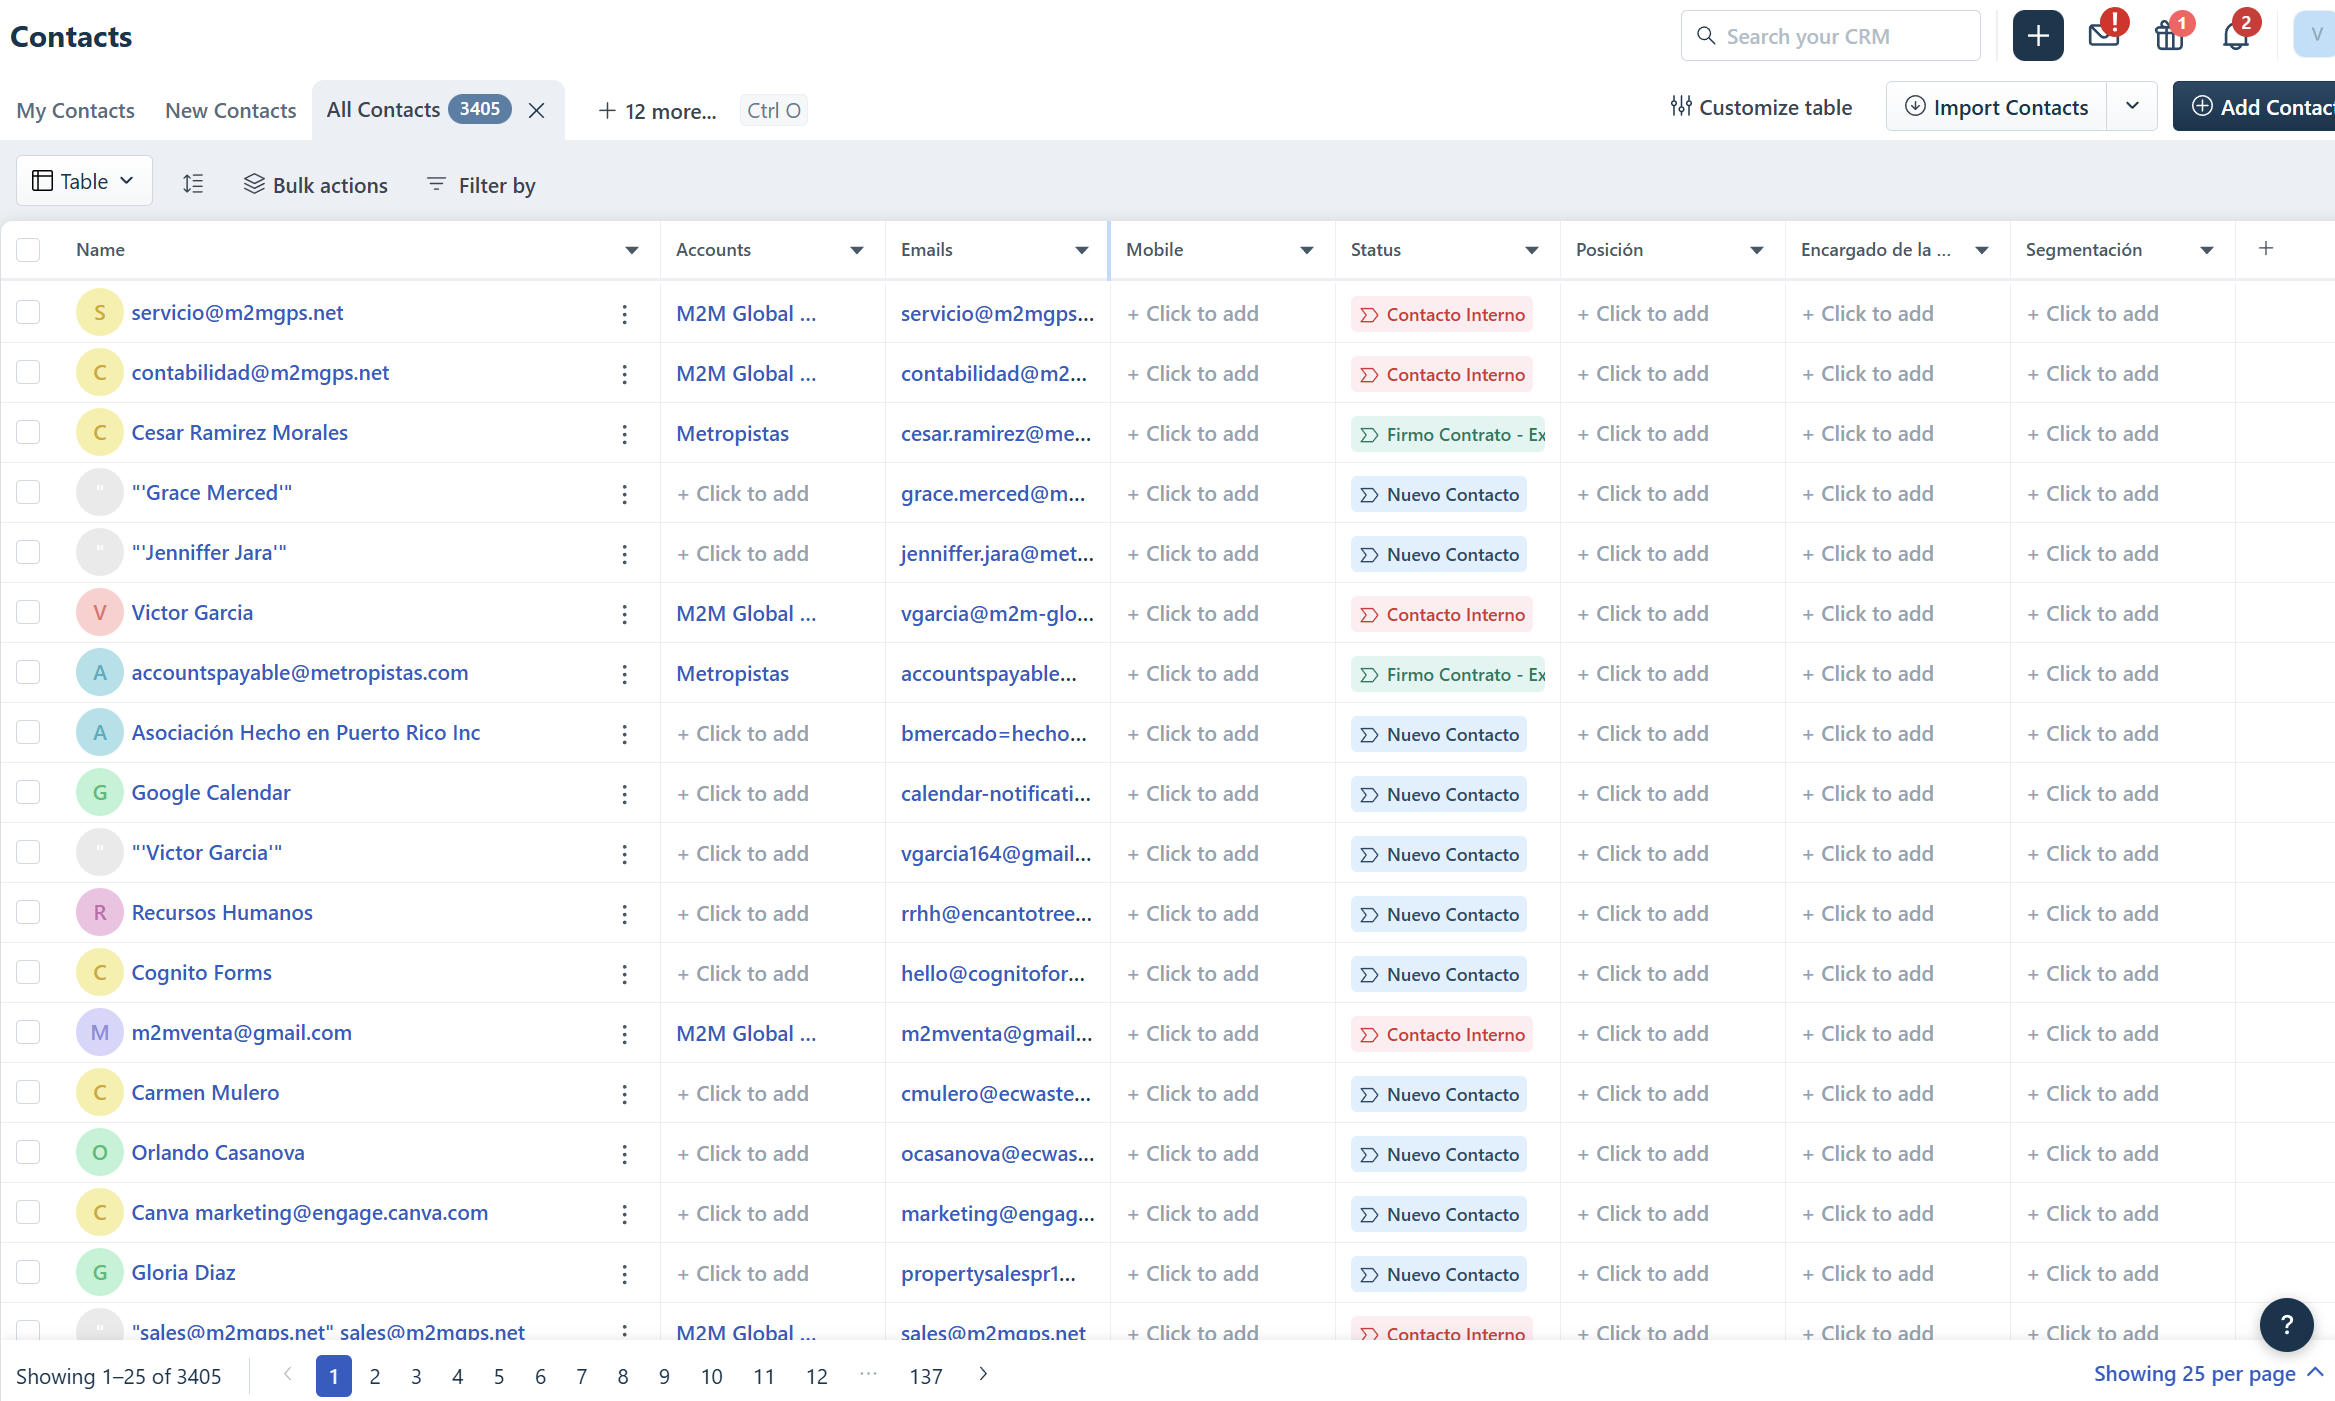Click the add column (+) icon in table header

click(x=2266, y=248)
